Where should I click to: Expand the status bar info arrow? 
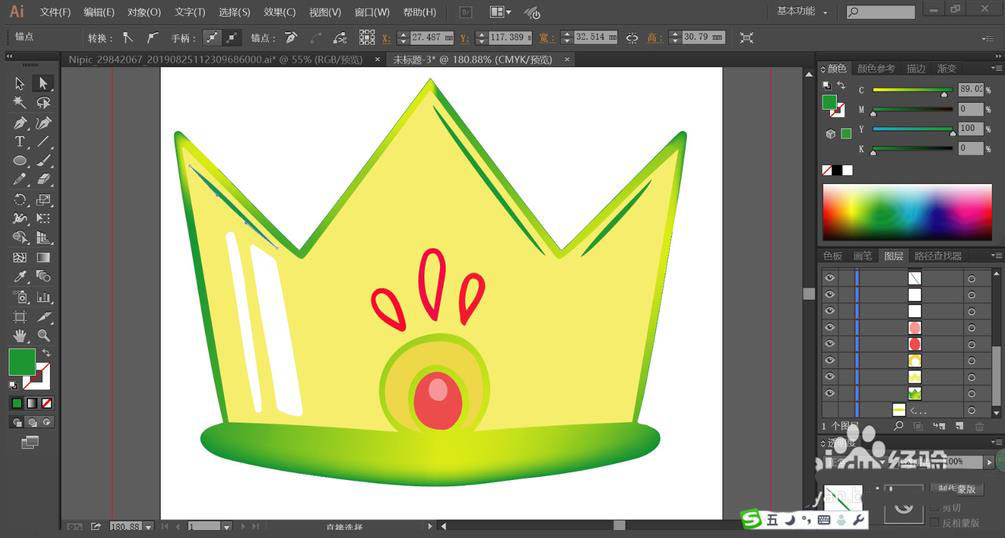430,526
